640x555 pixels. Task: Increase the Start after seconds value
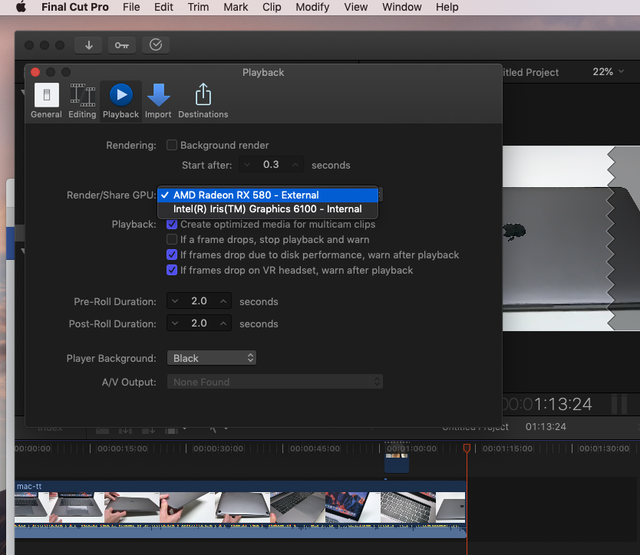295,165
